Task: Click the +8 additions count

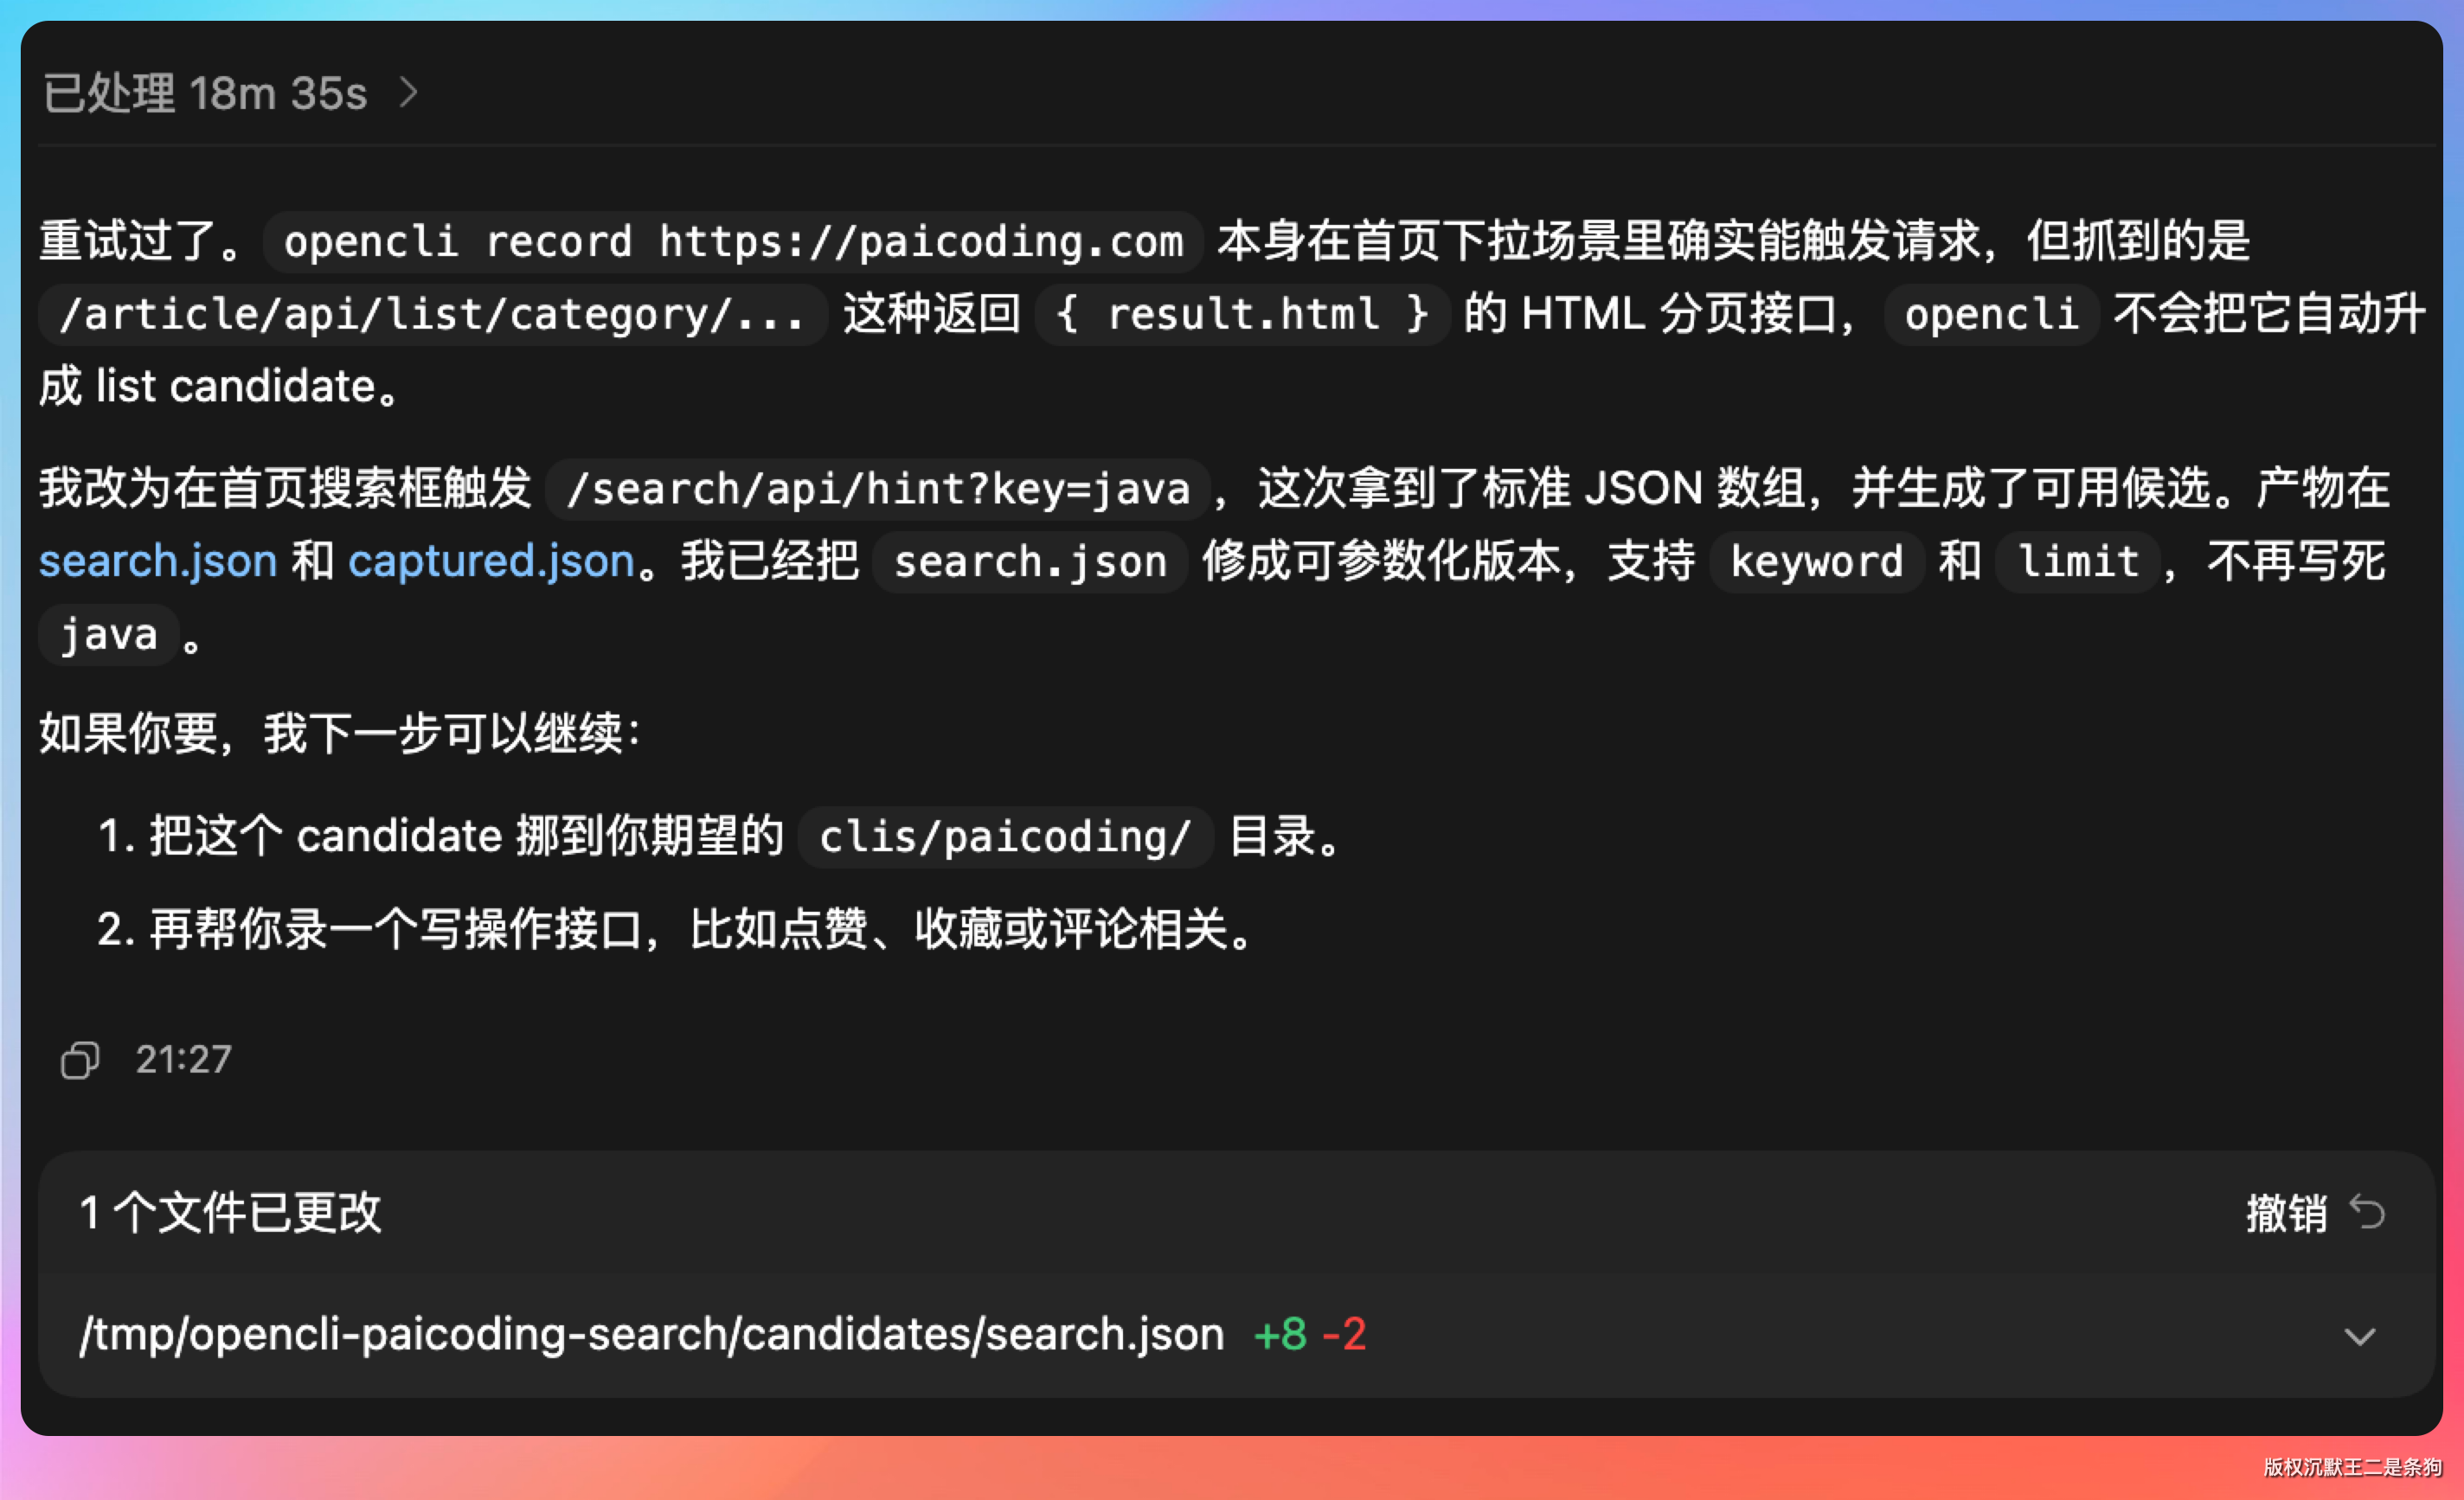Action: 1280,1334
